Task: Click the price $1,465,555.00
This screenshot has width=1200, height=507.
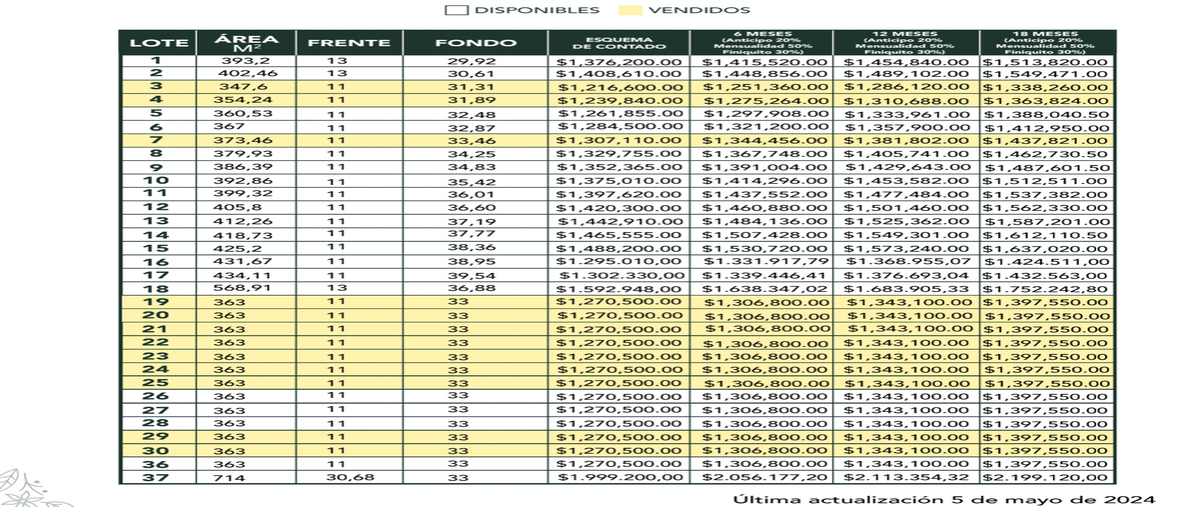Action: tap(619, 234)
